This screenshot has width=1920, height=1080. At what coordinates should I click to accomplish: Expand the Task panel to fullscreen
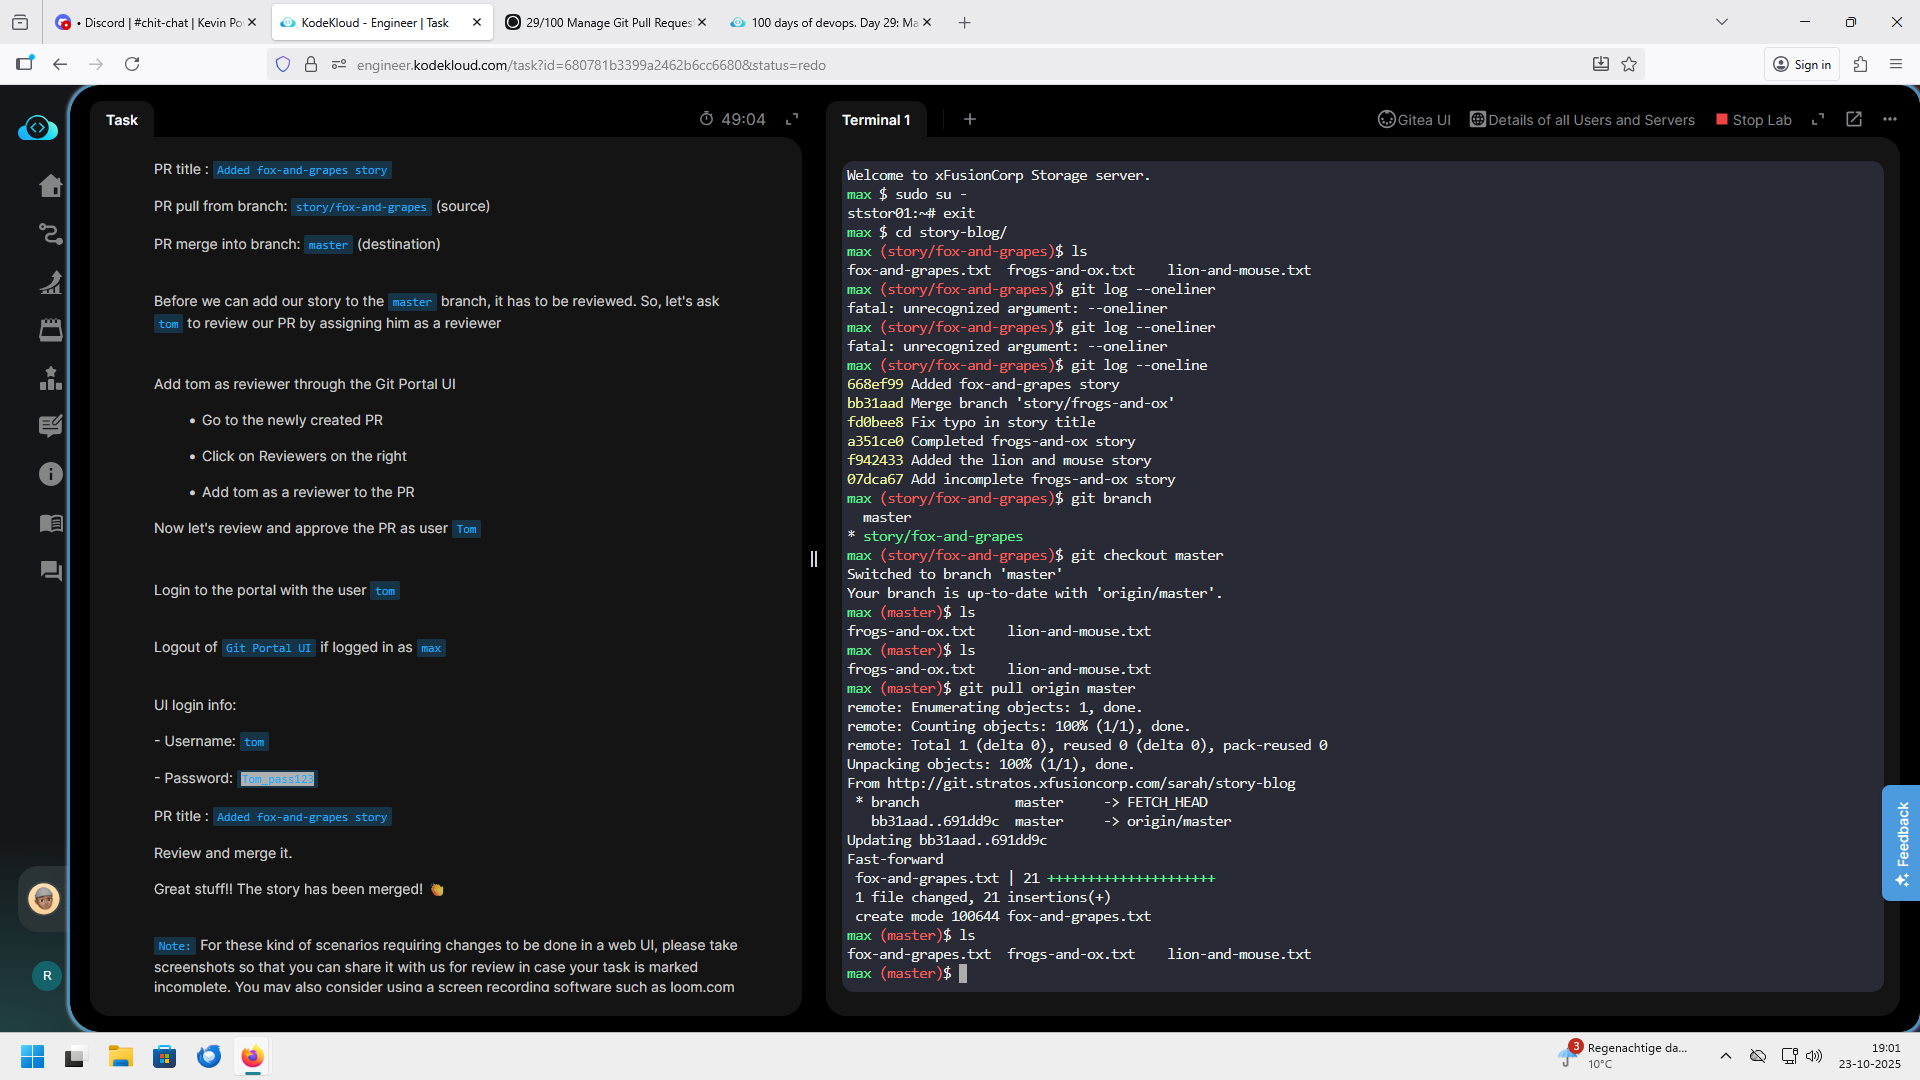point(792,119)
